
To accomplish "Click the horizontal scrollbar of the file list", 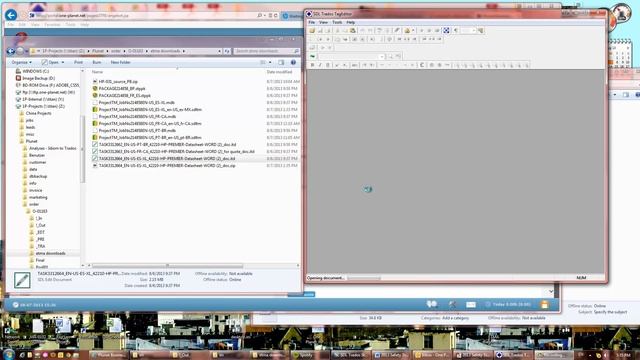I will click(167, 266).
